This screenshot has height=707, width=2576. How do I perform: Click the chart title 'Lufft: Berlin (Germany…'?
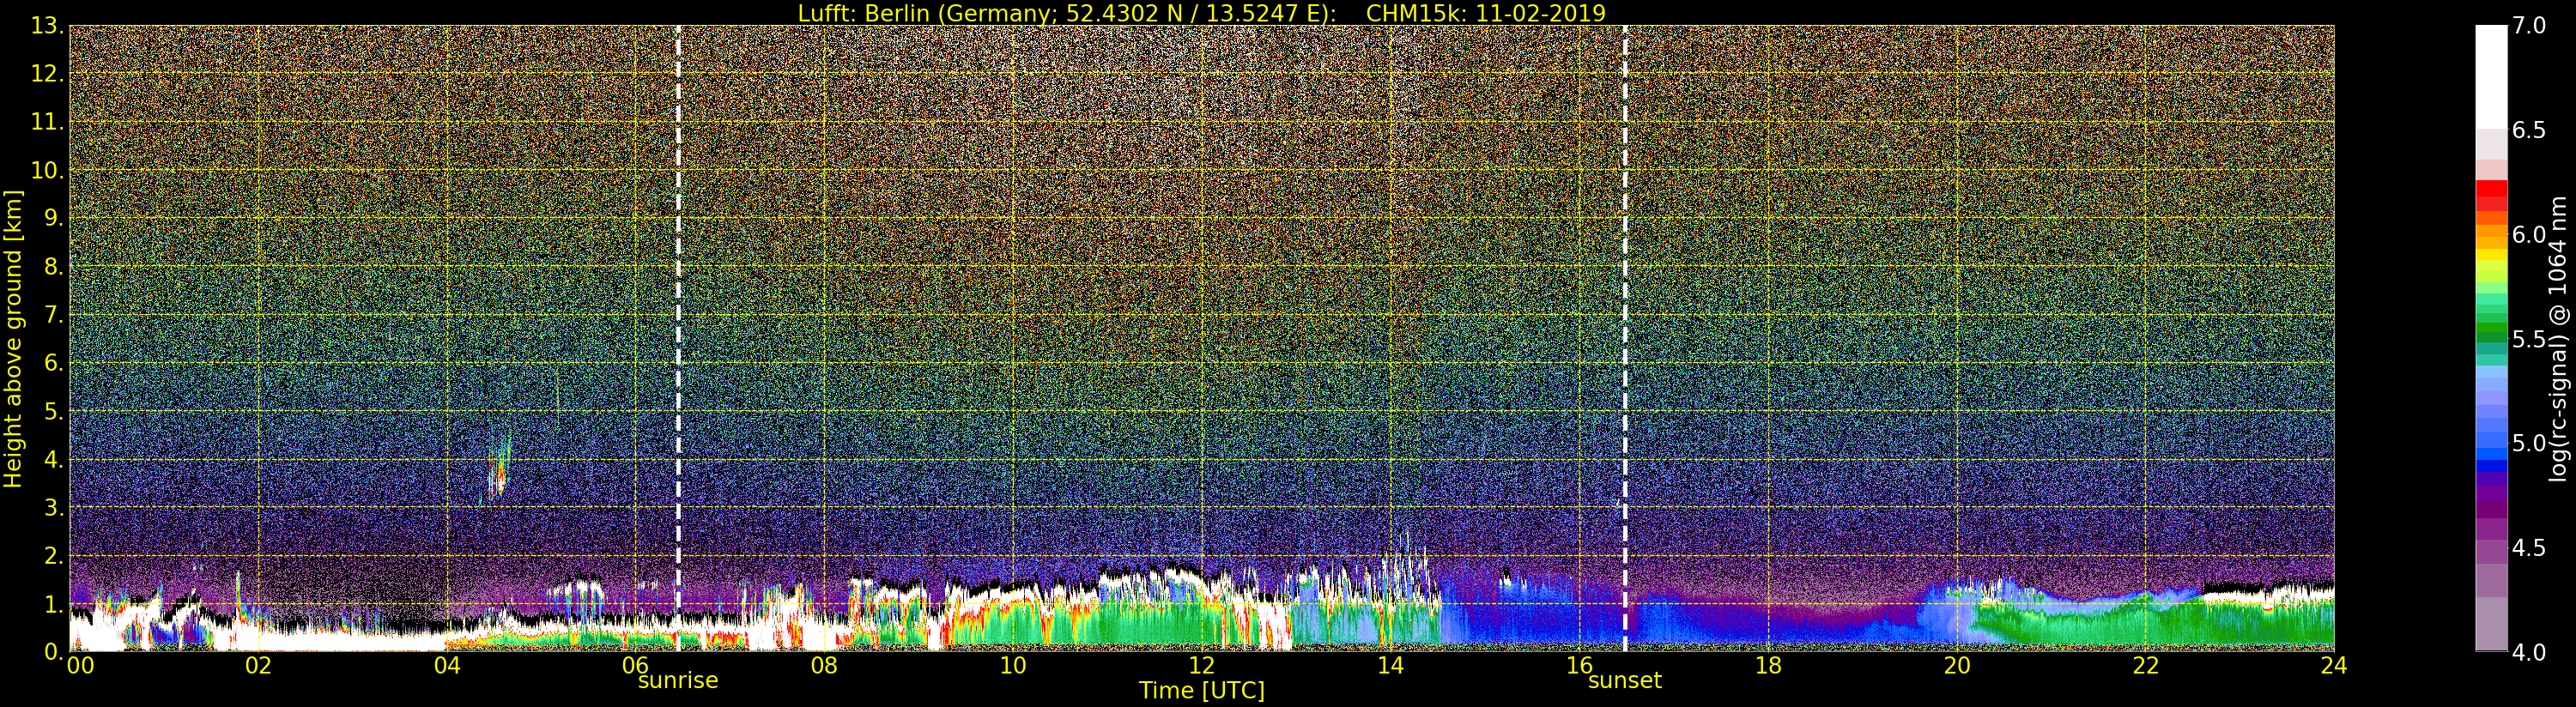[1201, 13]
